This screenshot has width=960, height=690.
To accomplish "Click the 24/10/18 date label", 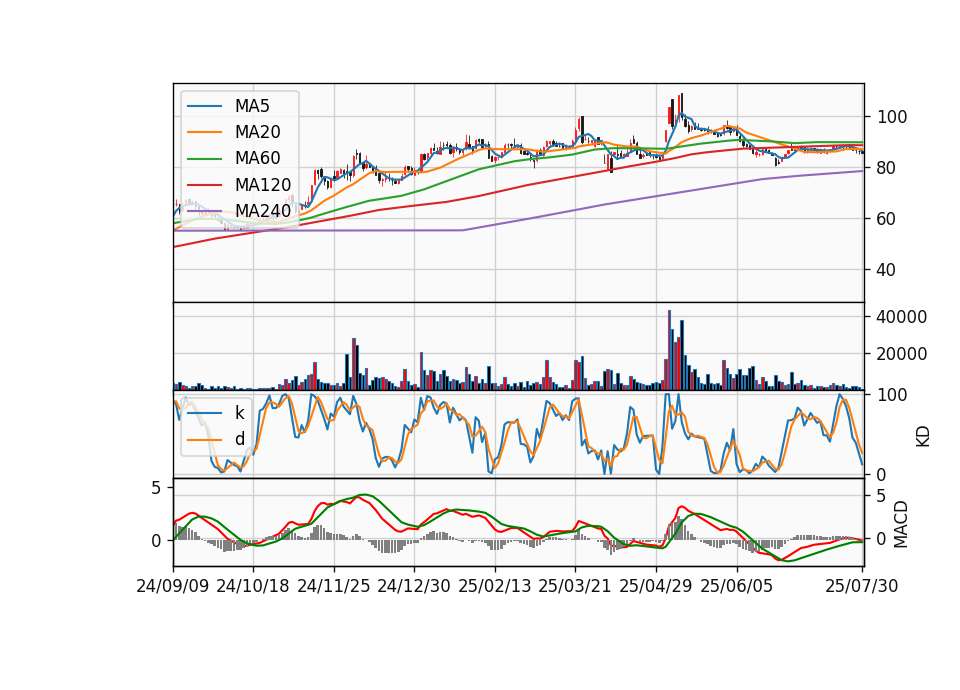I will point(253,586).
